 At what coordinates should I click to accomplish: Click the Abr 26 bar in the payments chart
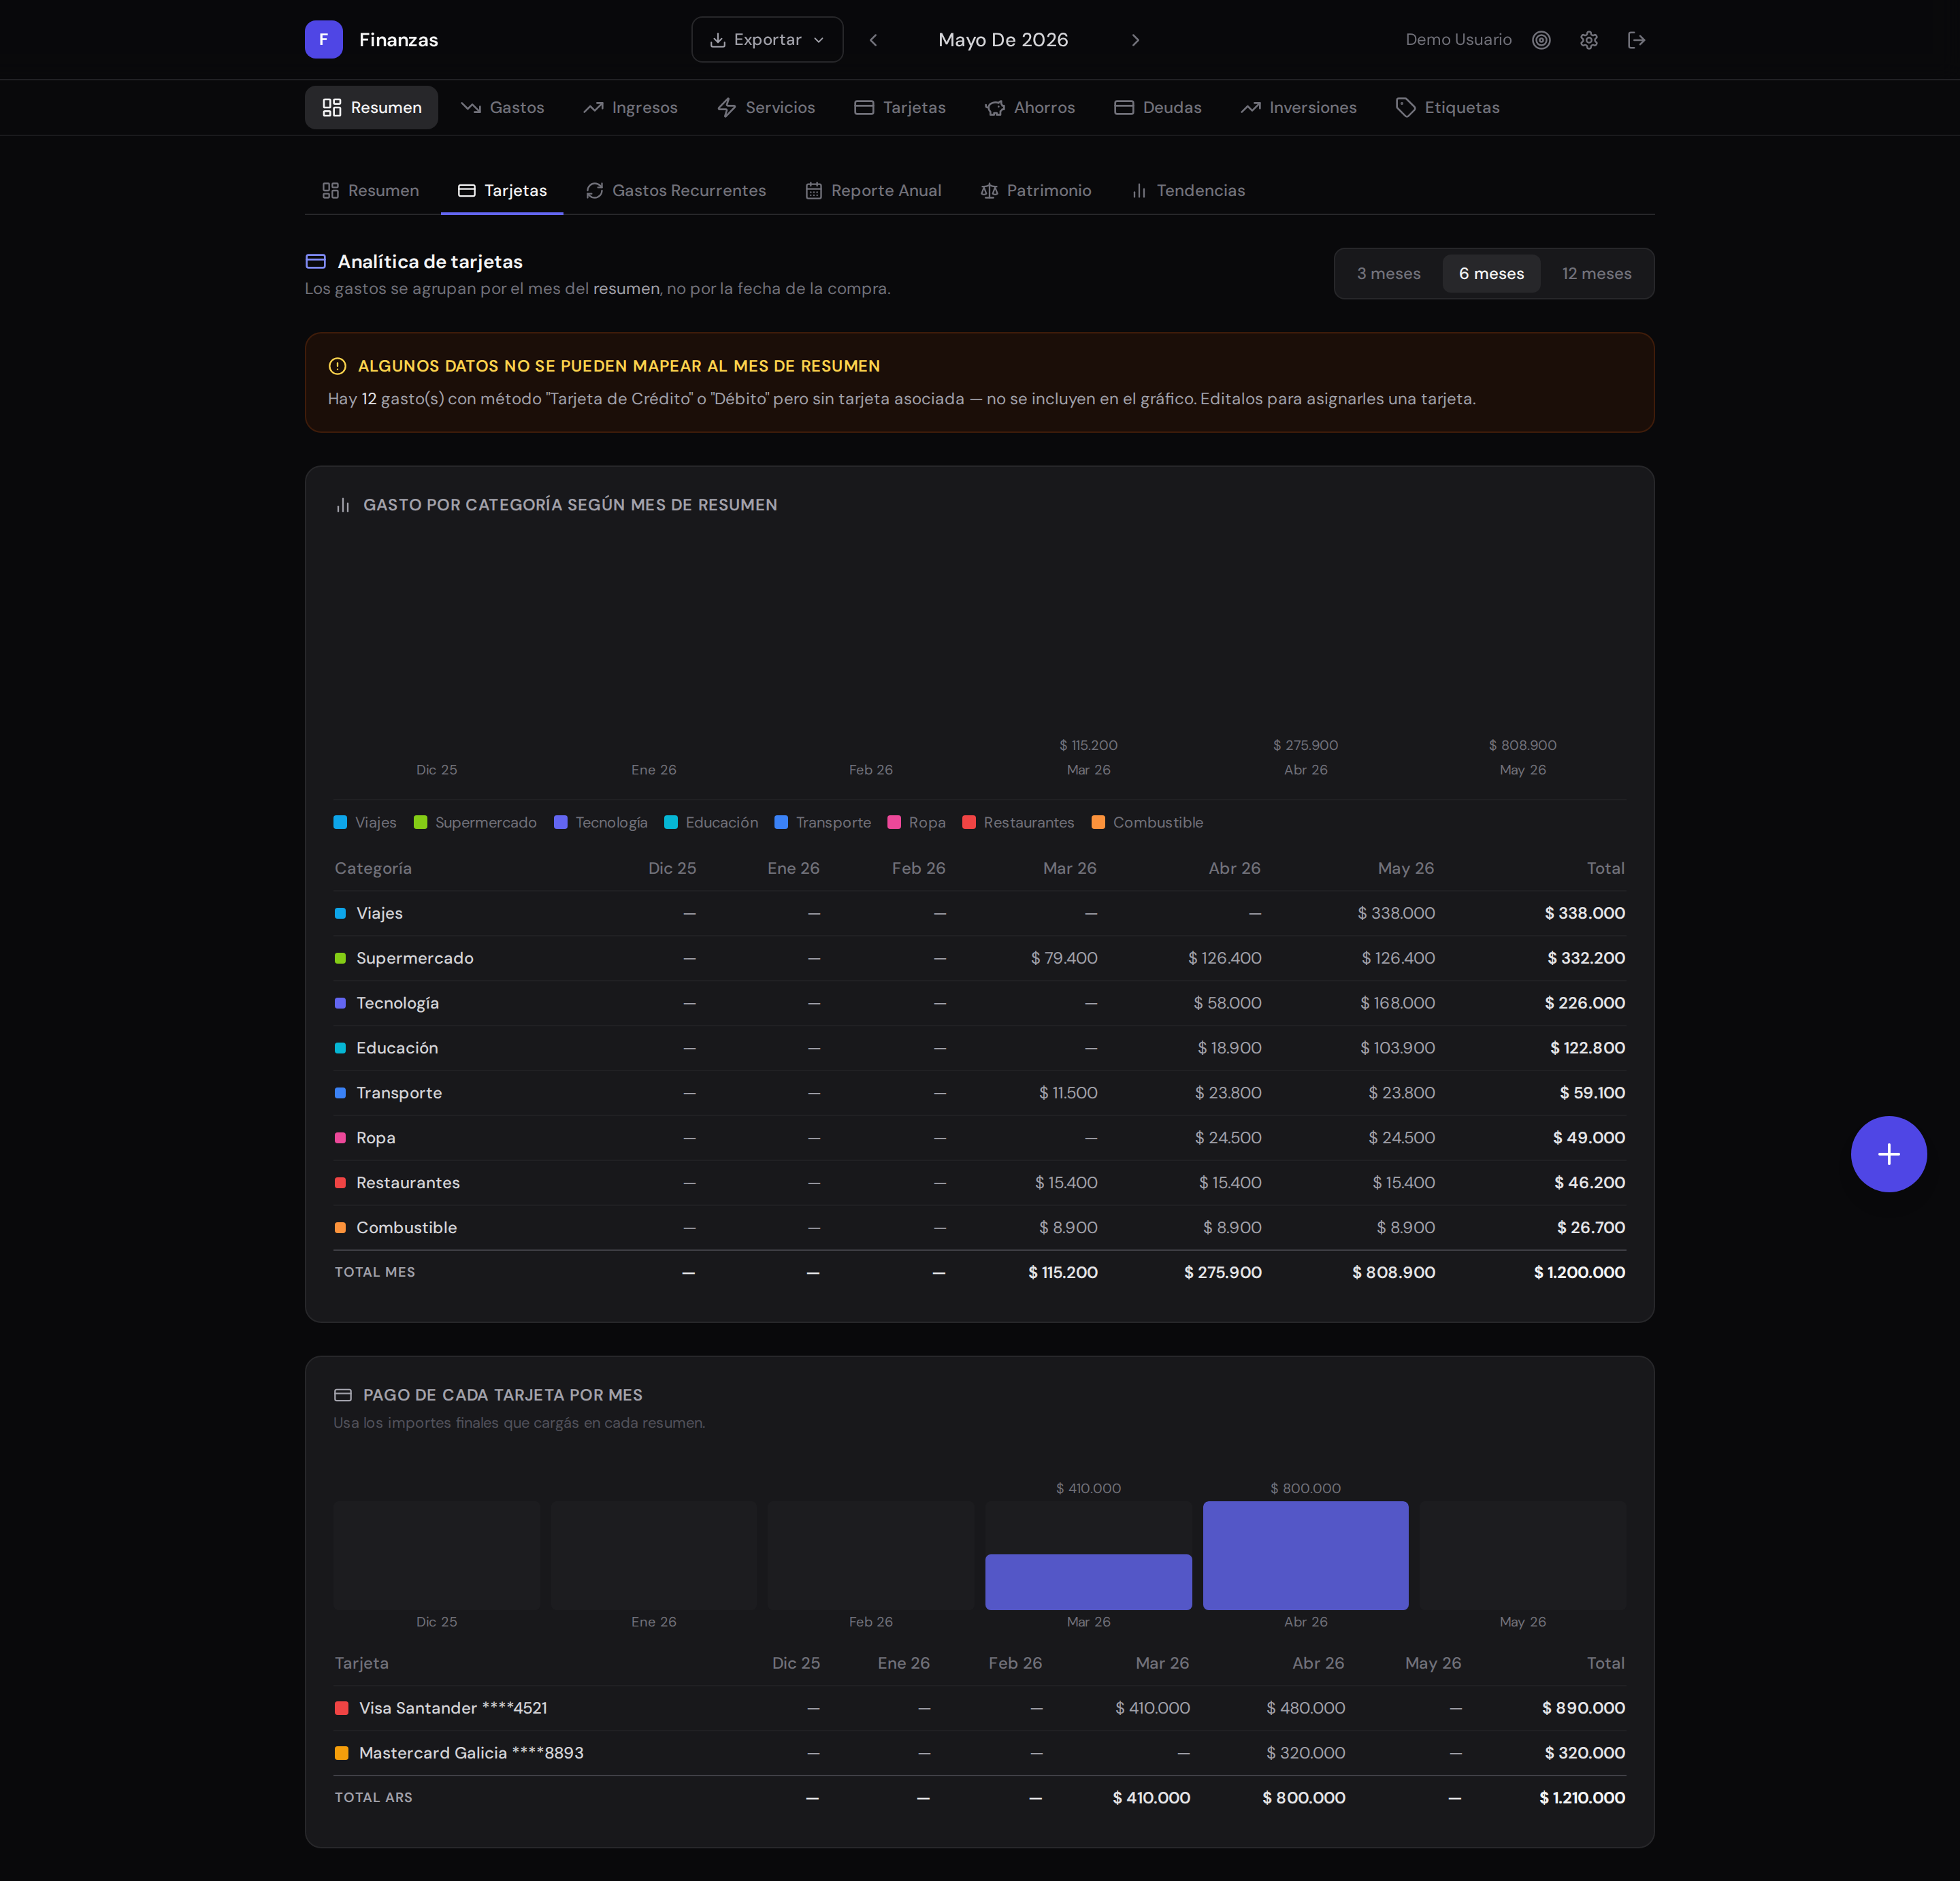coord(1305,1556)
